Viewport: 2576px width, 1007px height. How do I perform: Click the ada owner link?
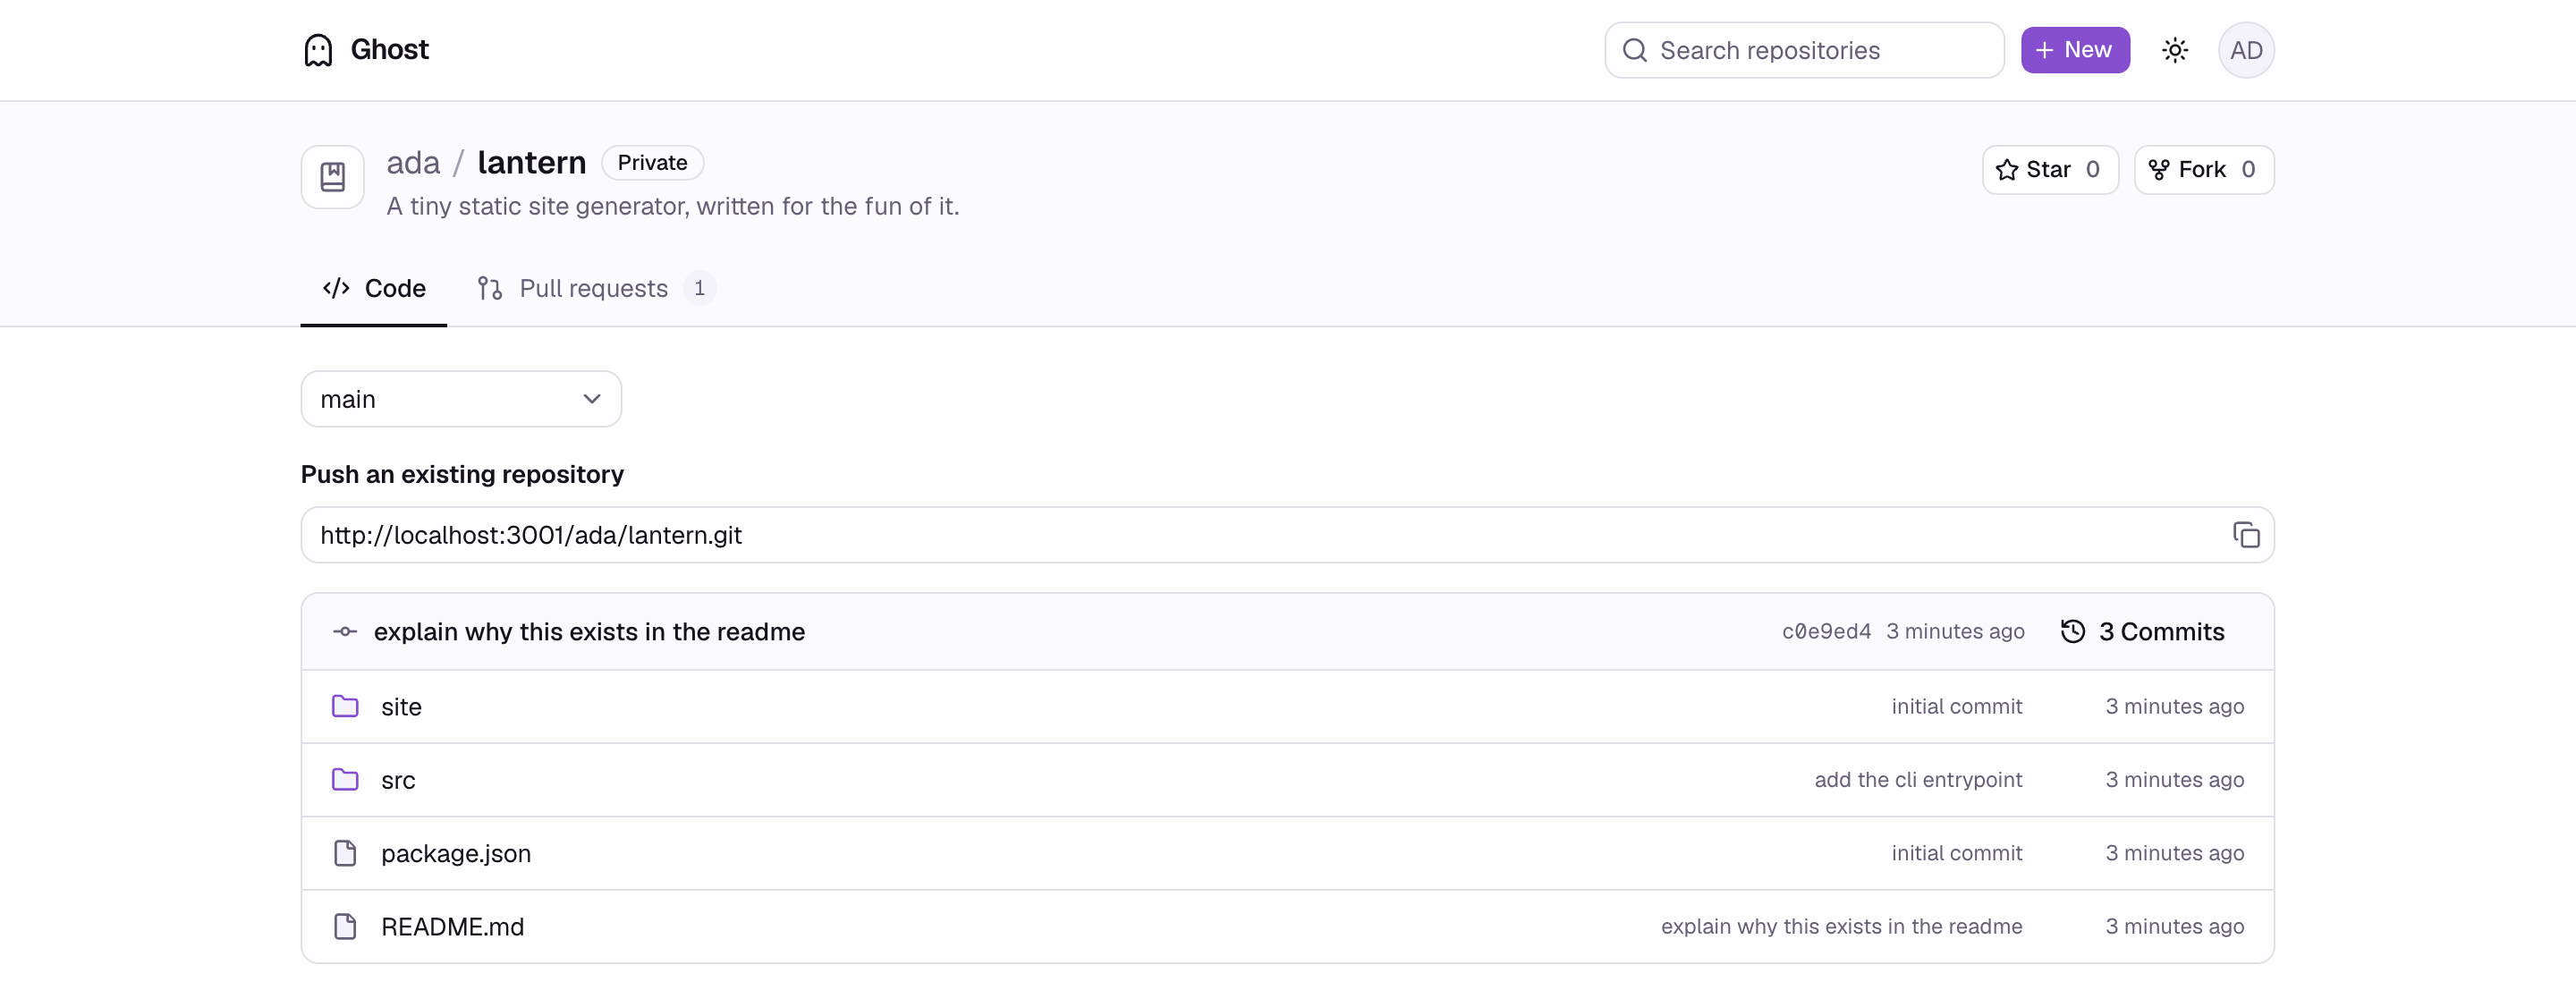(413, 162)
